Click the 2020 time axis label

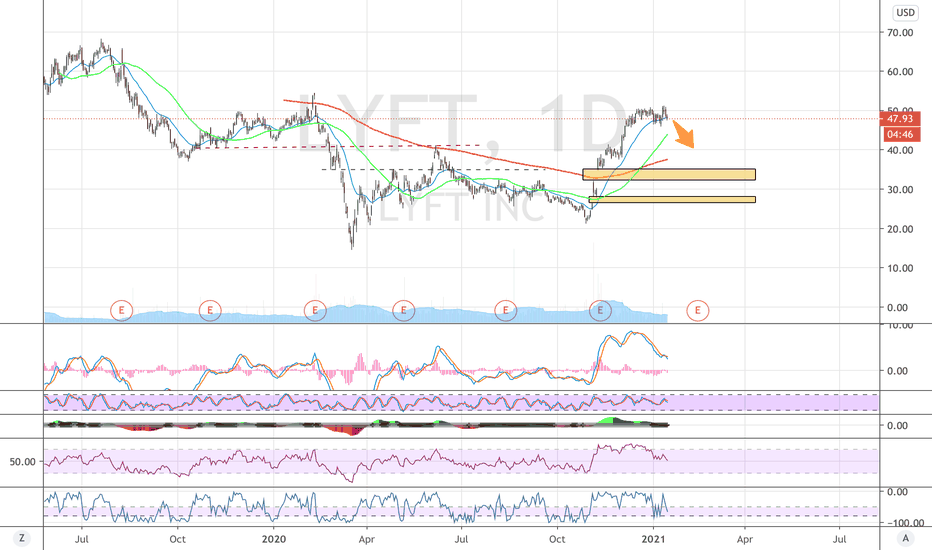click(x=273, y=539)
